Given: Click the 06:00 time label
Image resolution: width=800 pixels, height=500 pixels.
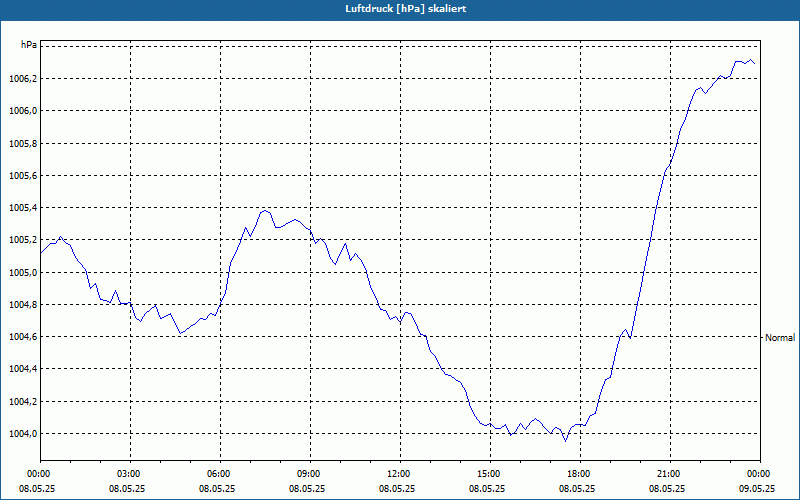Looking at the screenshot, I should pyautogui.click(x=220, y=473).
